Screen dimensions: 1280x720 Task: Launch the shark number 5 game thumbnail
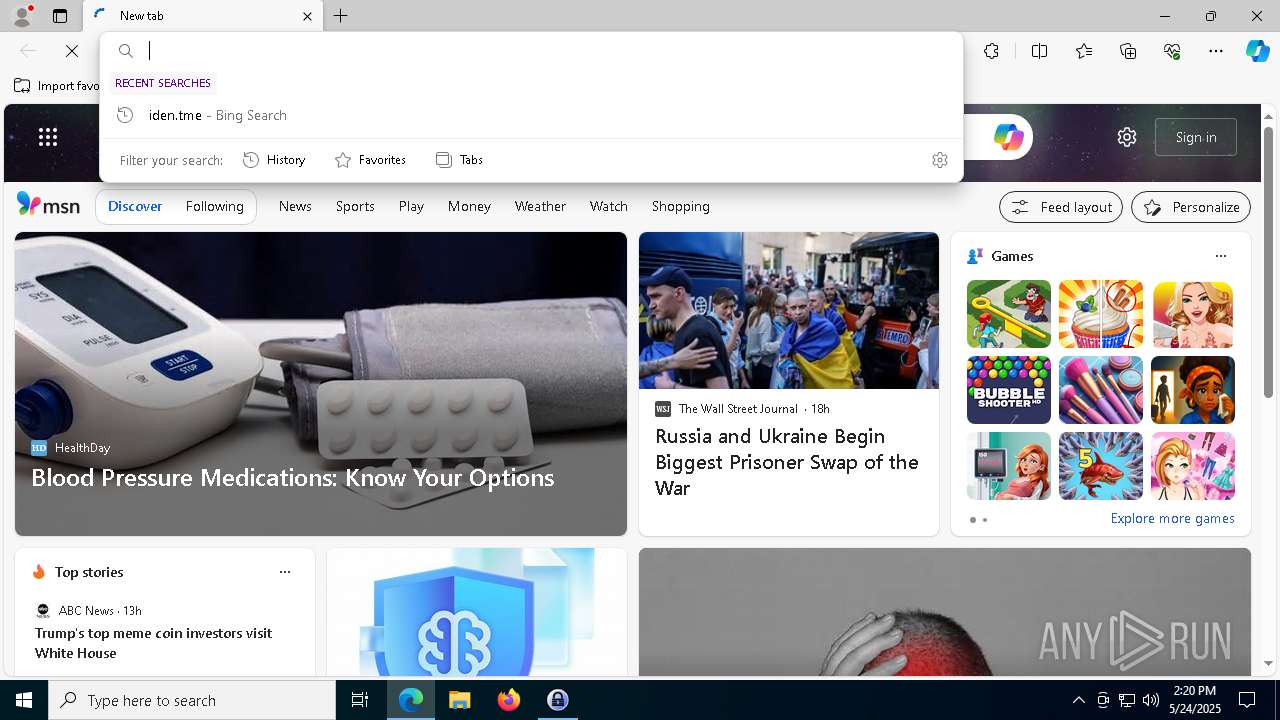[1100, 466]
